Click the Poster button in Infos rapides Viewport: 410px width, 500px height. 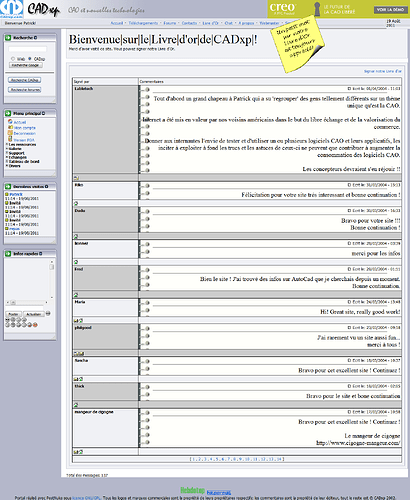coord(13,314)
